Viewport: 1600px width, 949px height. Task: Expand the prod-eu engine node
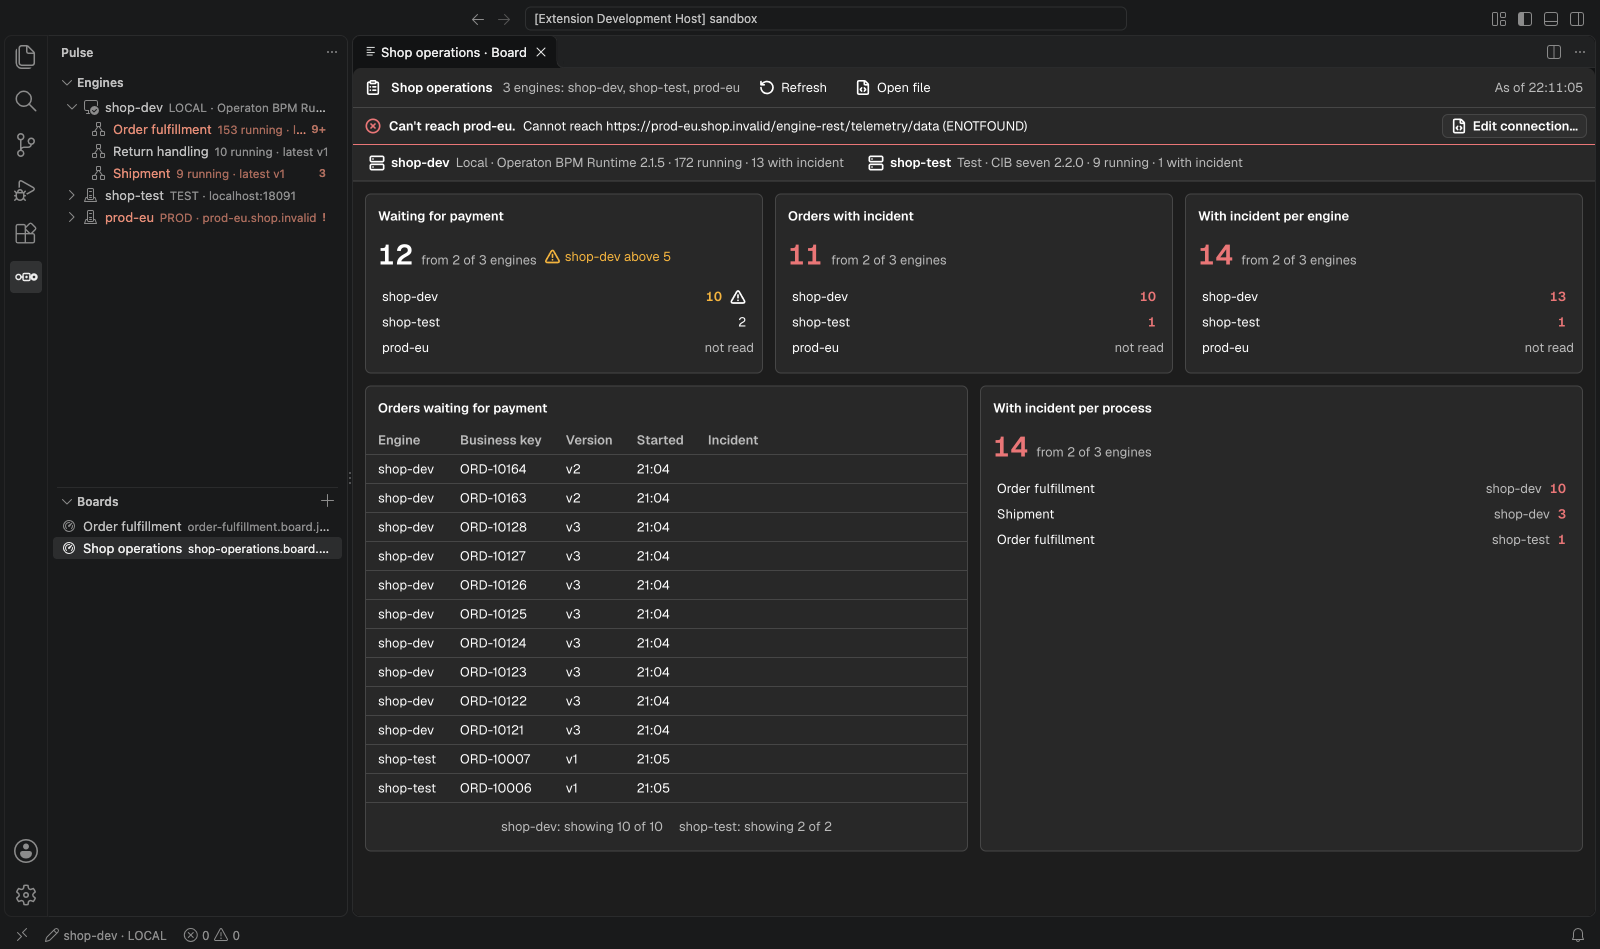pyautogui.click(x=71, y=218)
